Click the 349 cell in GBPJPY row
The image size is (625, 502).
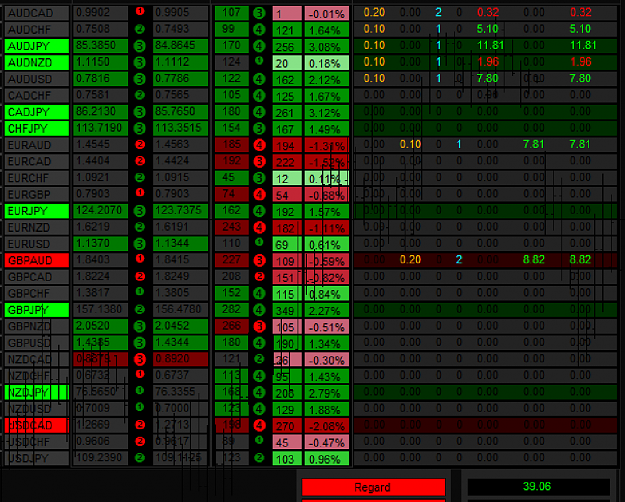click(x=287, y=310)
